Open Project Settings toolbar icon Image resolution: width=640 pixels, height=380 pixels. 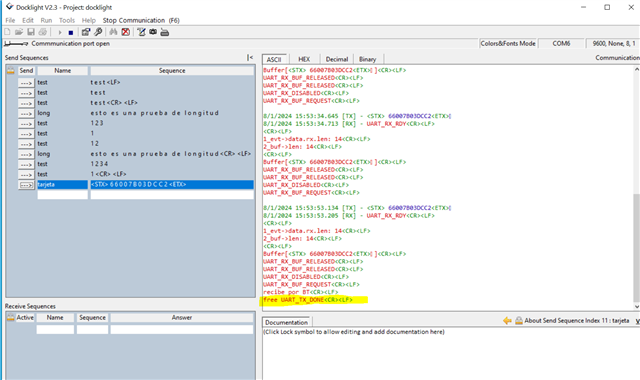86,32
